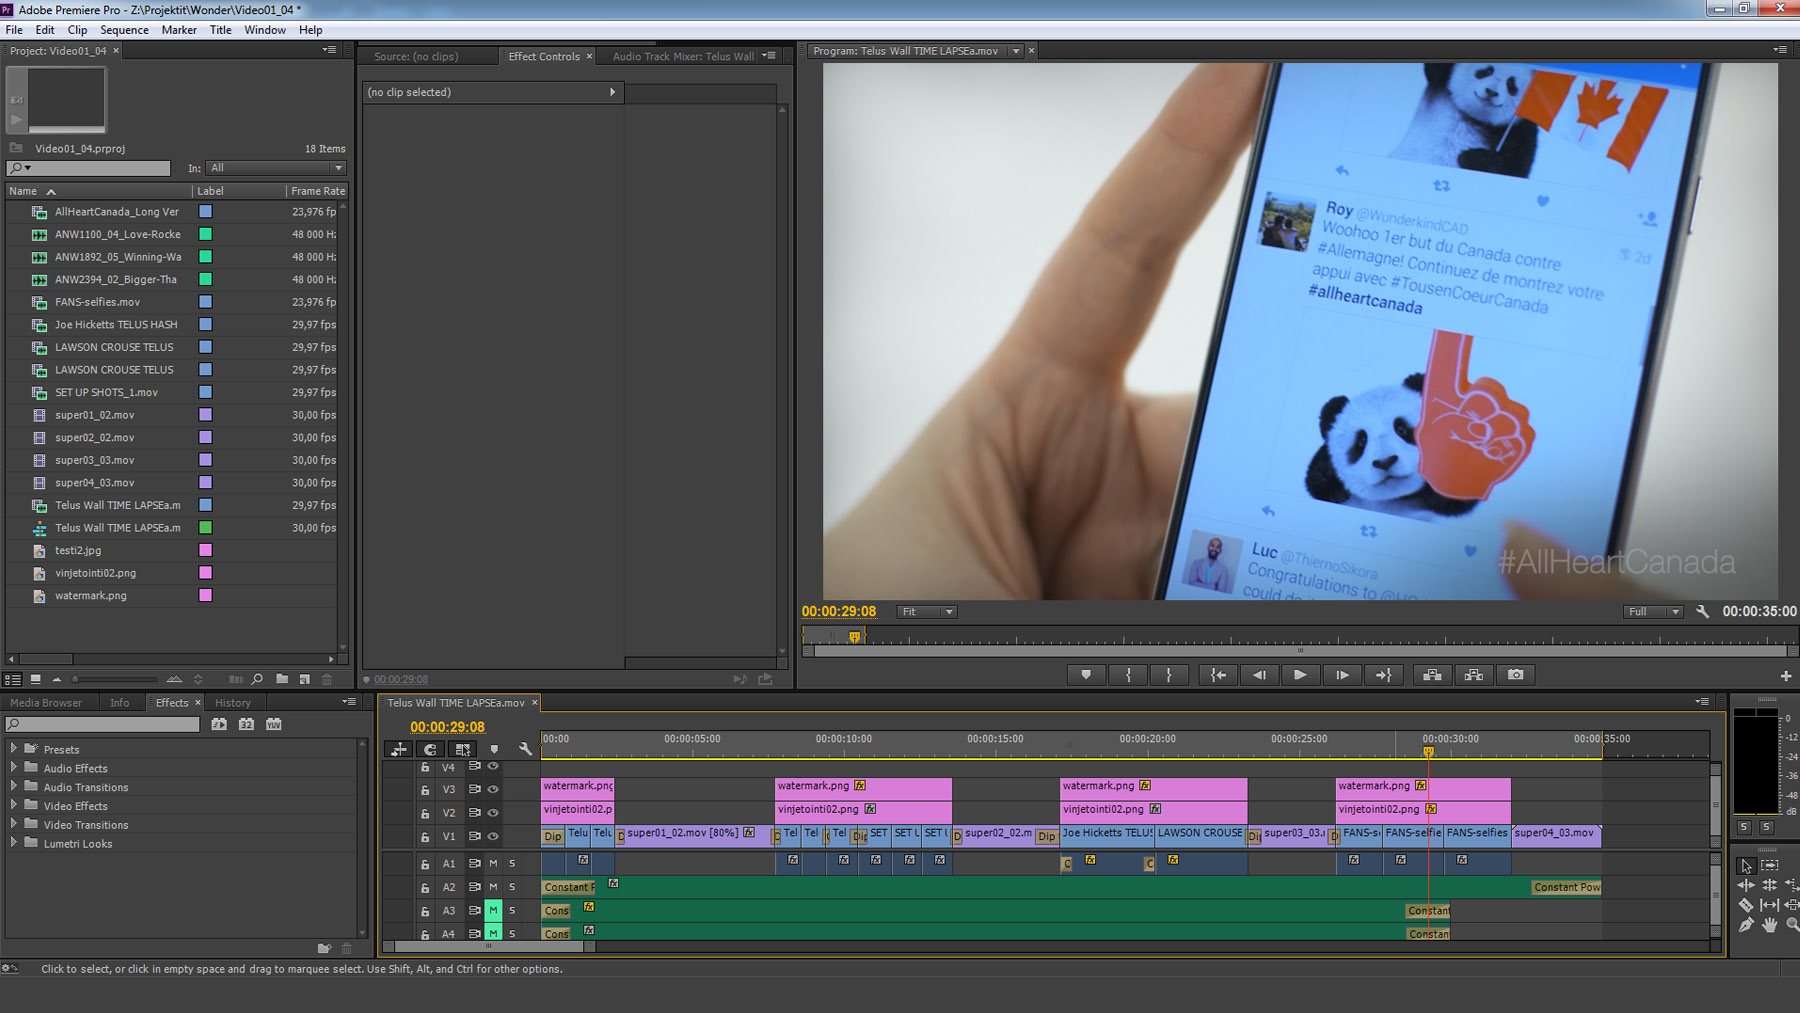Expand the Video Transitions folder
1800x1013 pixels.
[x=13, y=824]
